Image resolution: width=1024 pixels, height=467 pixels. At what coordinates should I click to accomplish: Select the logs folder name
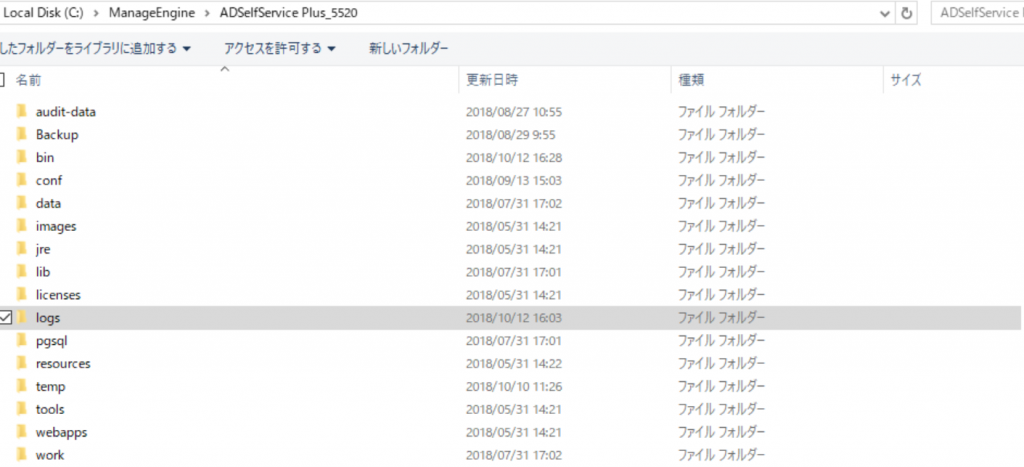48,317
